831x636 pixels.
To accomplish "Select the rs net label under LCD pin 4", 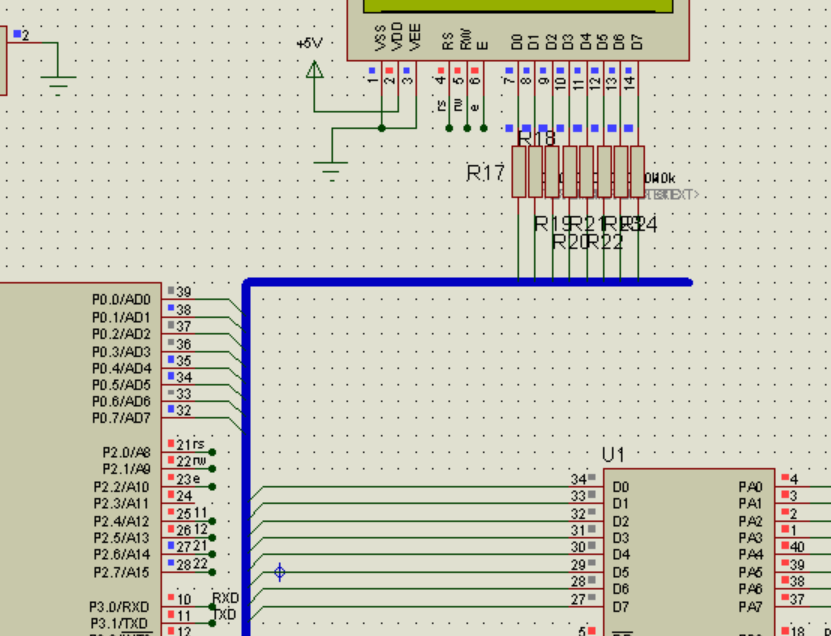I will pyautogui.click(x=441, y=105).
